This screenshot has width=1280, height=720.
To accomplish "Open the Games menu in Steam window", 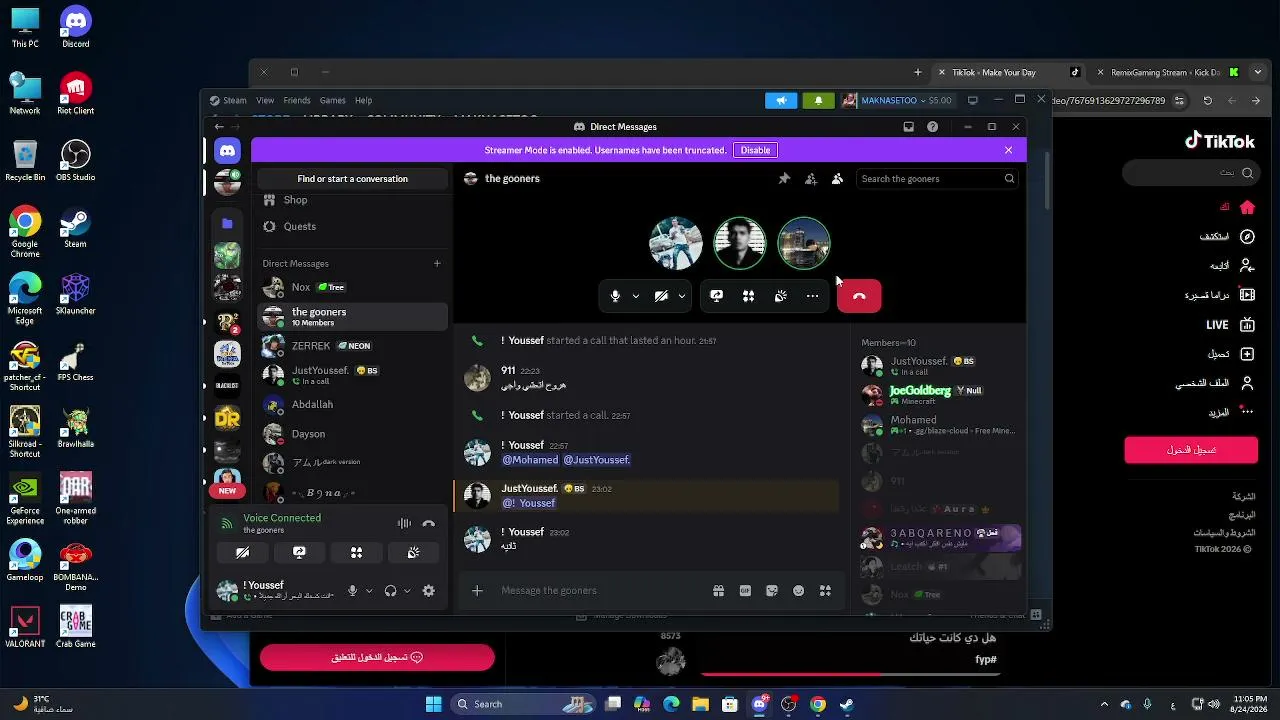I will coord(333,100).
